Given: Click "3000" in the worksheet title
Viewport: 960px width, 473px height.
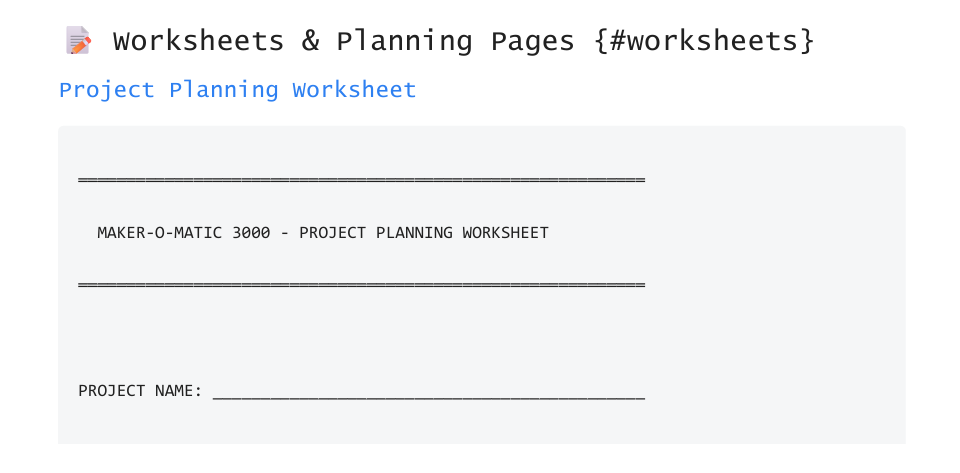Looking at the screenshot, I should click(251, 233).
